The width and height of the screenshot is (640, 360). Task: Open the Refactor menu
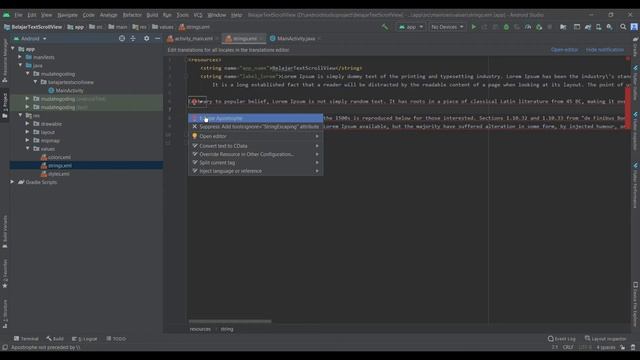(x=132, y=15)
